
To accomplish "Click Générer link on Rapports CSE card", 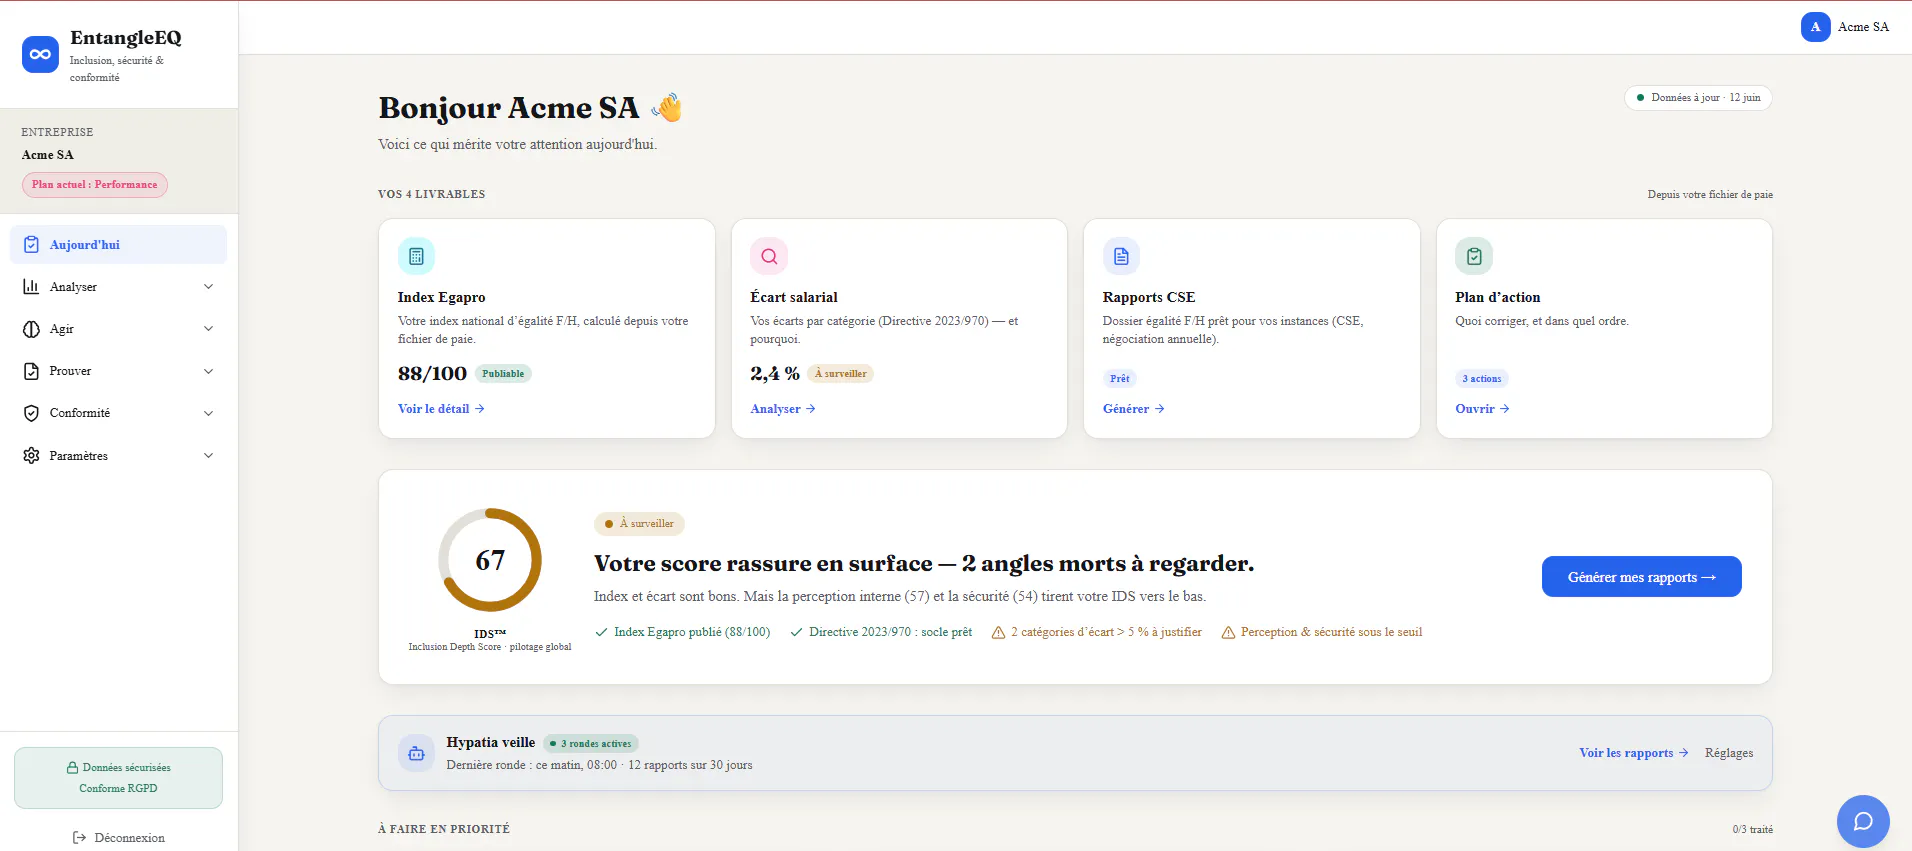I will (x=1134, y=409).
